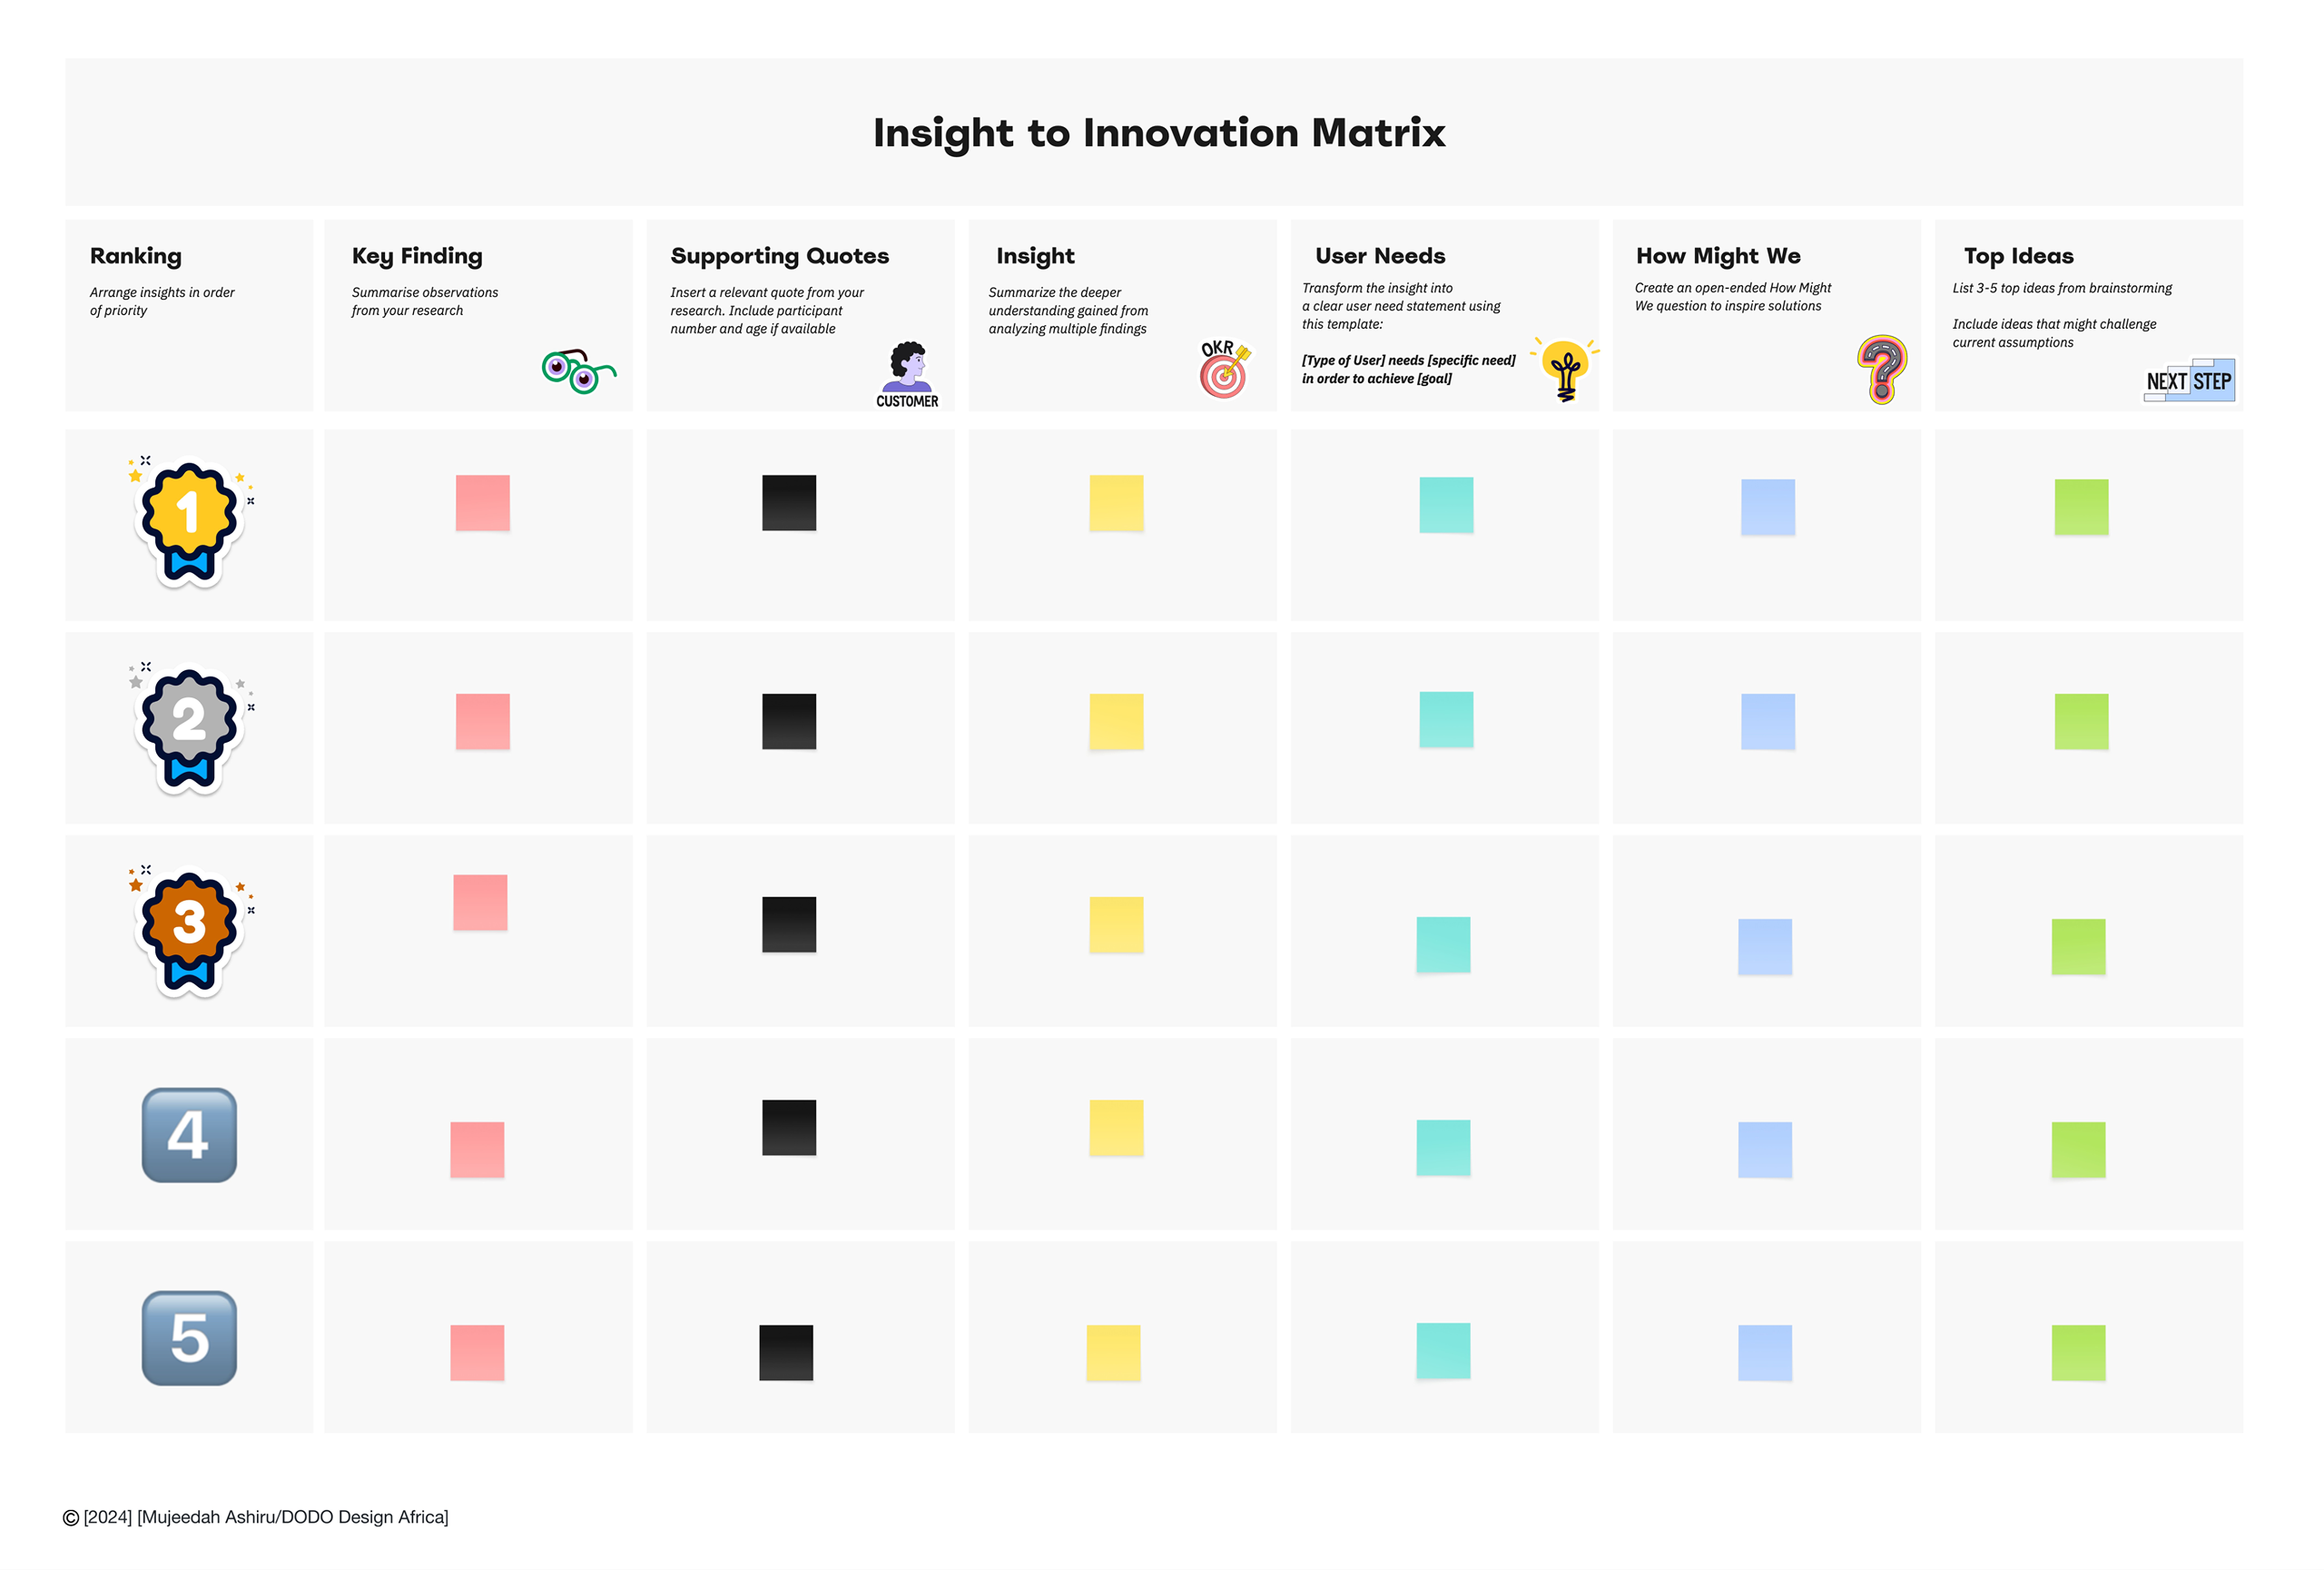Click the black sticky note in row 2
The image size is (2324, 1570).
pyautogui.click(x=789, y=721)
